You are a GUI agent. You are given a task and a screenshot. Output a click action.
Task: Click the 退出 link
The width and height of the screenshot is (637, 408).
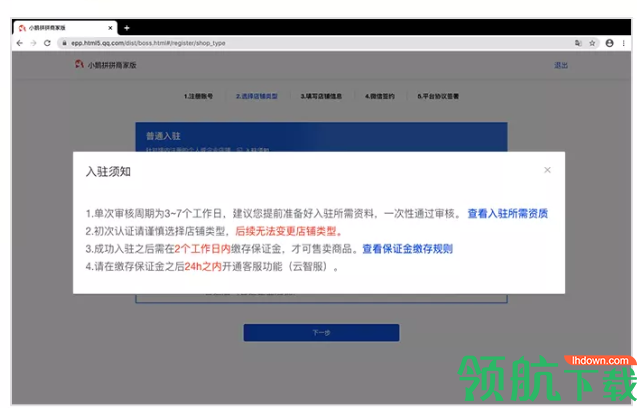pyautogui.click(x=561, y=65)
